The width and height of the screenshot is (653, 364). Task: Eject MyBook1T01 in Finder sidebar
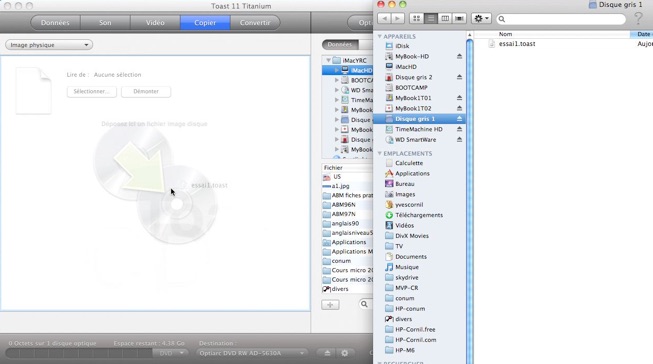pyautogui.click(x=459, y=98)
